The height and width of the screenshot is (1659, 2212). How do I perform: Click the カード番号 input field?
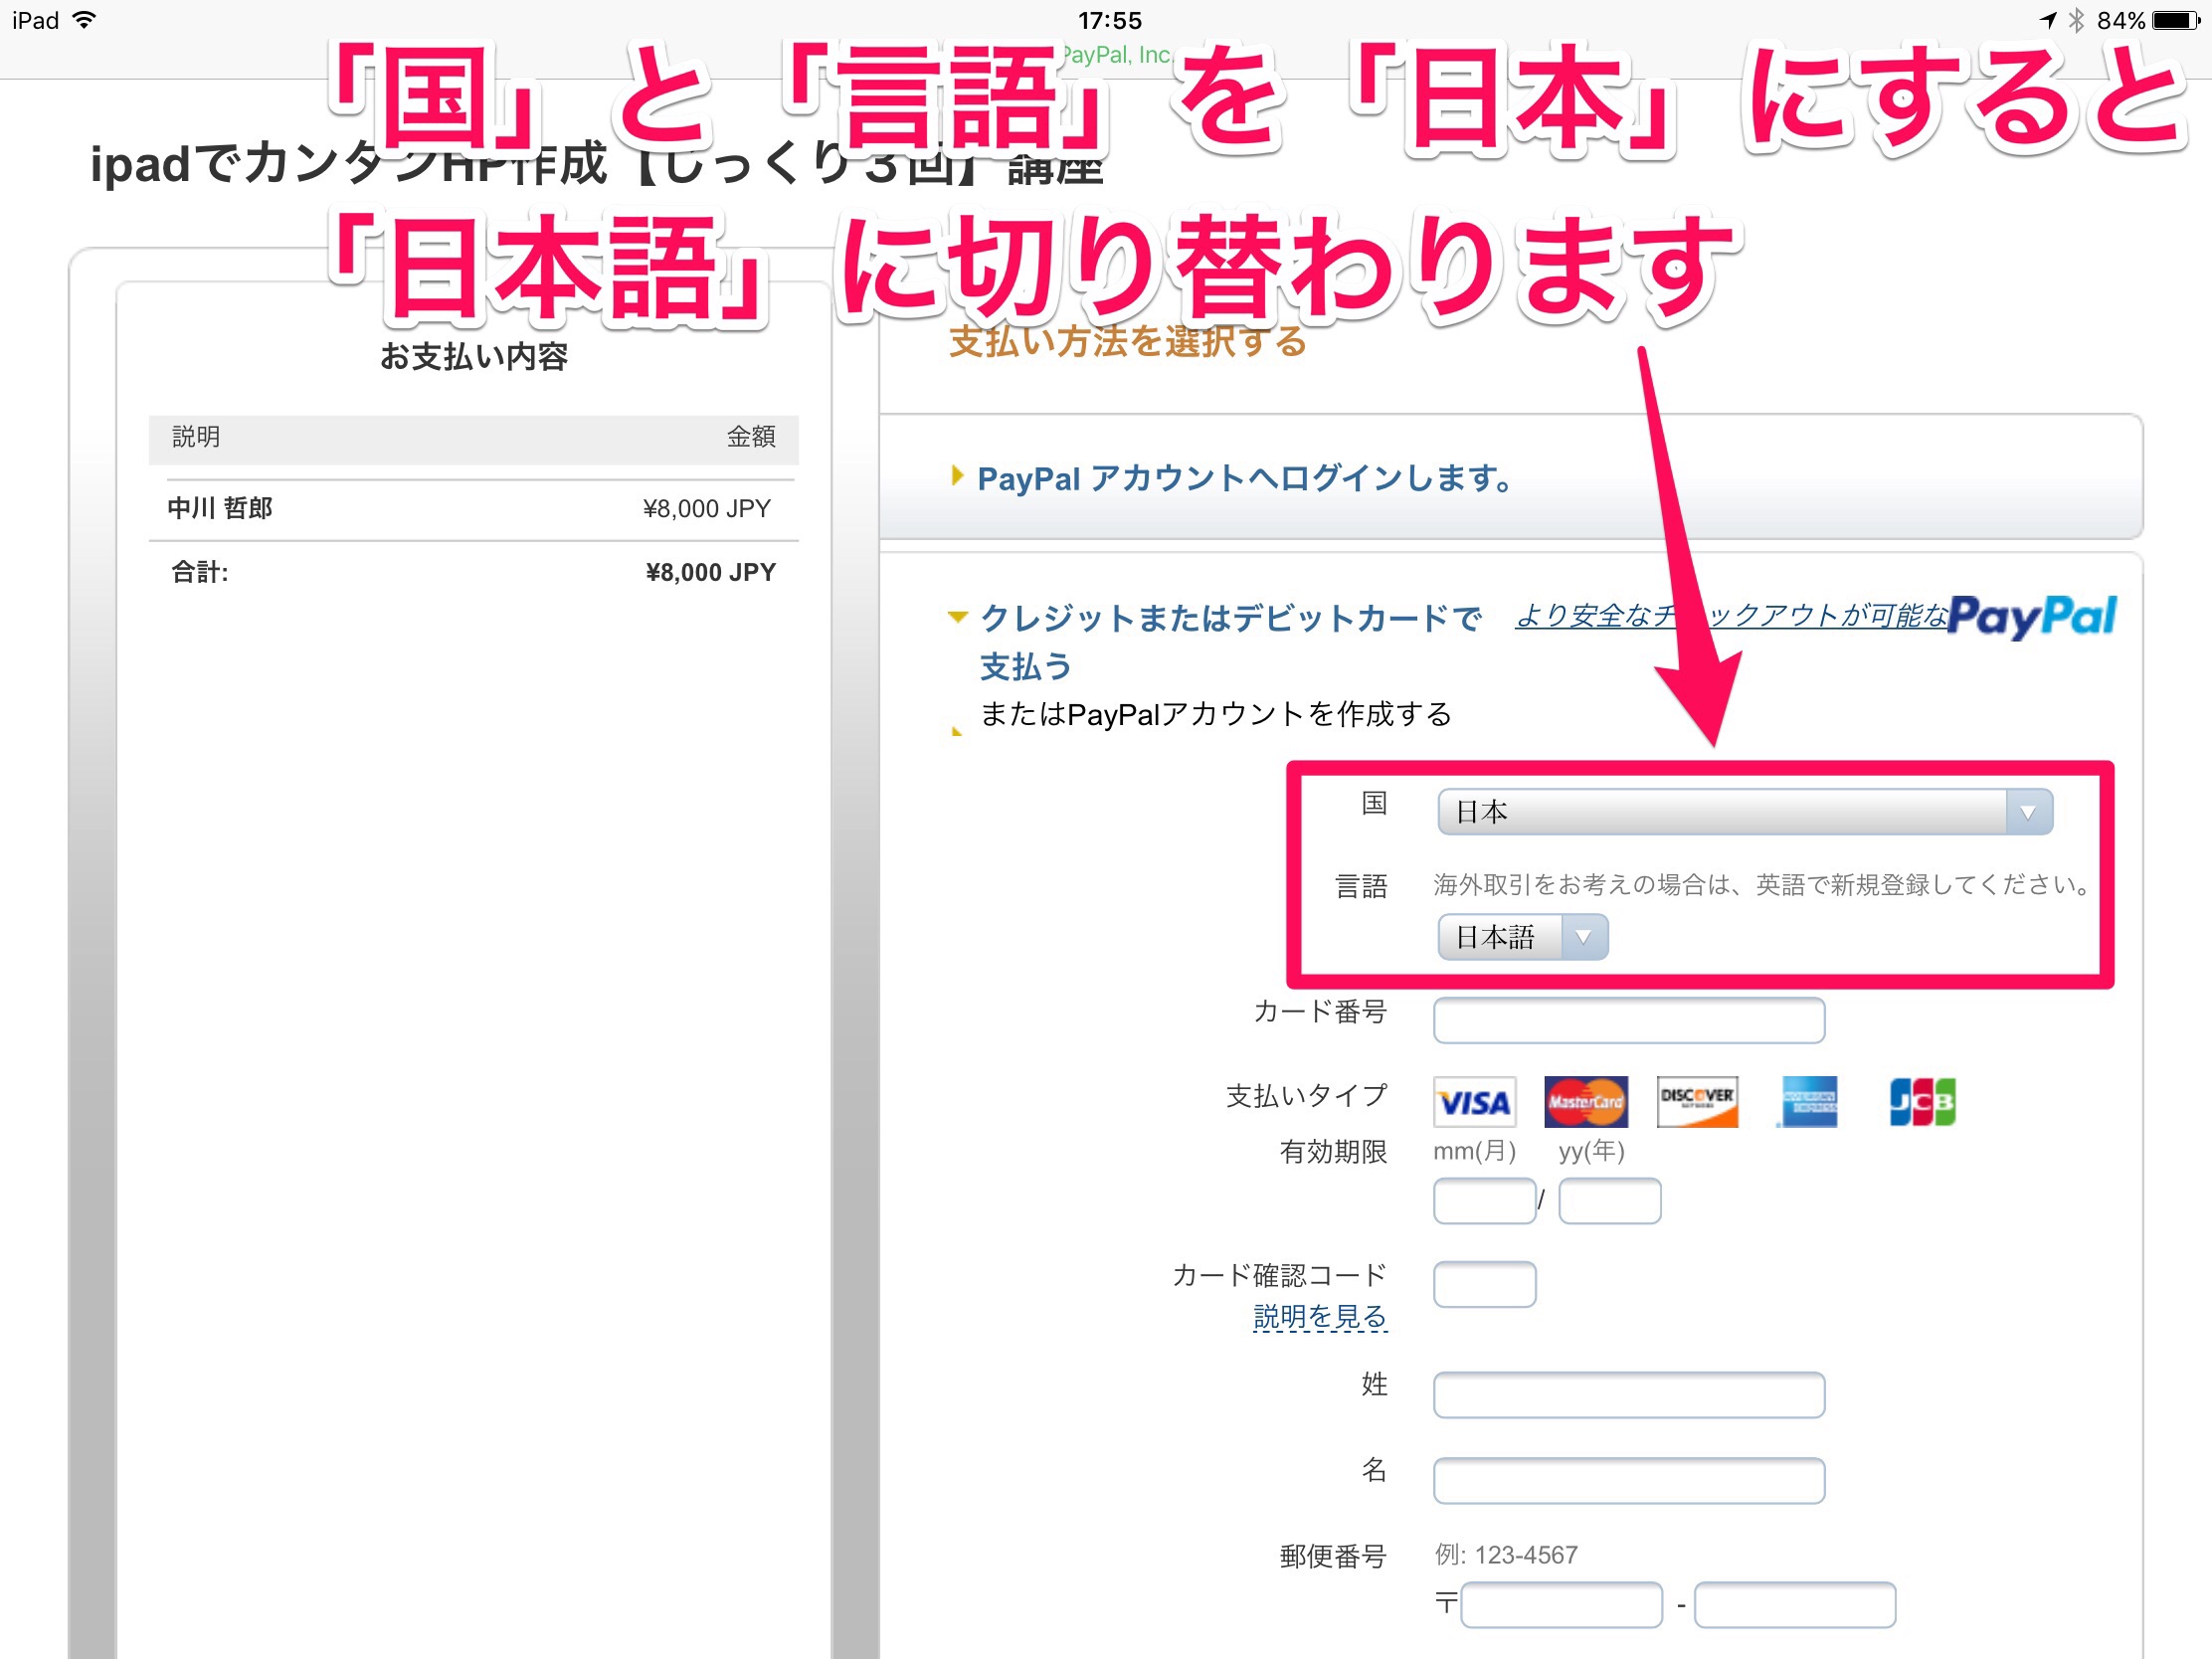tap(1629, 1020)
